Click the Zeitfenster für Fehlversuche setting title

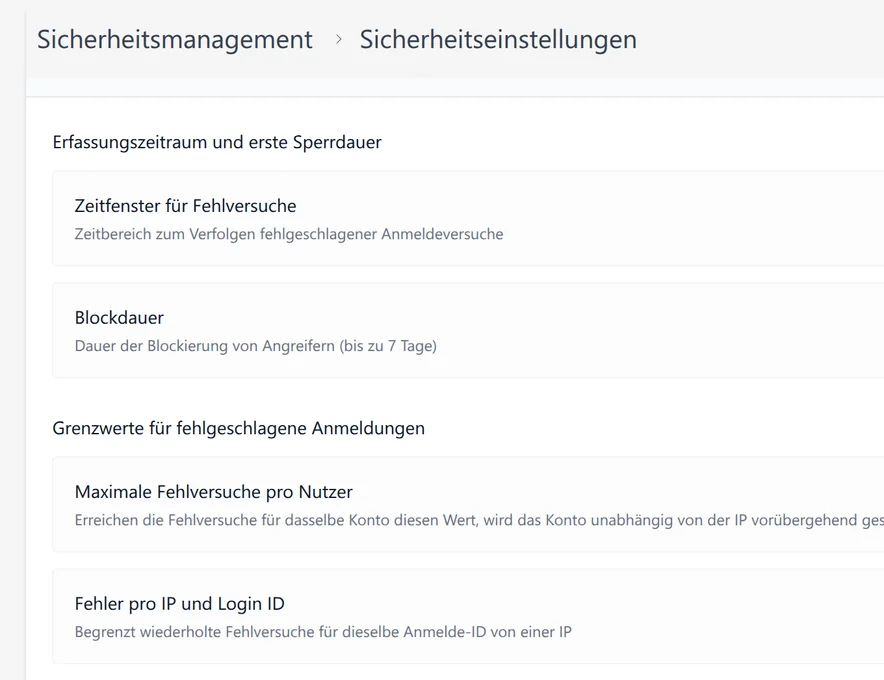pos(185,206)
